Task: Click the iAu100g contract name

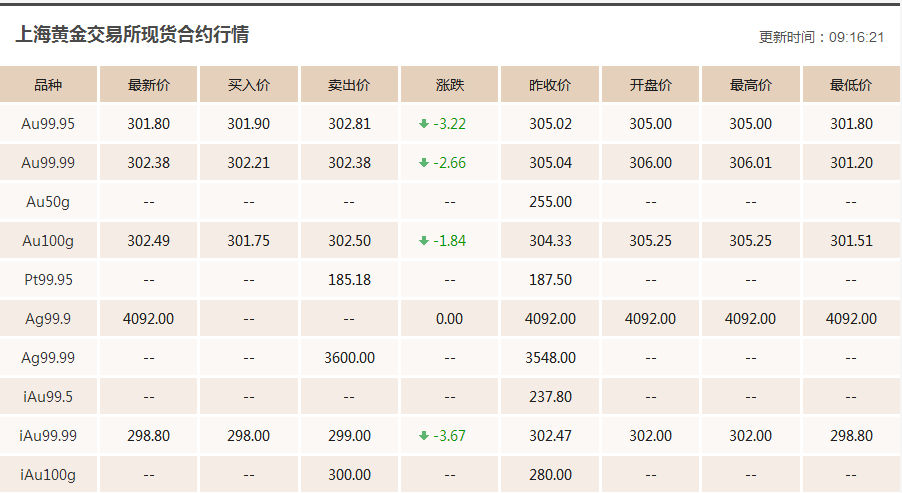Action: (48, 475)
